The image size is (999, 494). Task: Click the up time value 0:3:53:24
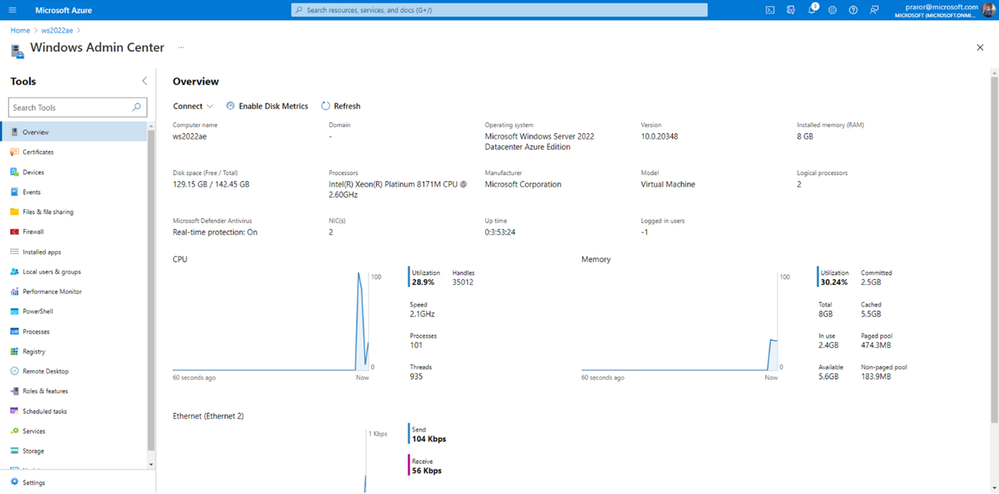[x=500, y=232]
